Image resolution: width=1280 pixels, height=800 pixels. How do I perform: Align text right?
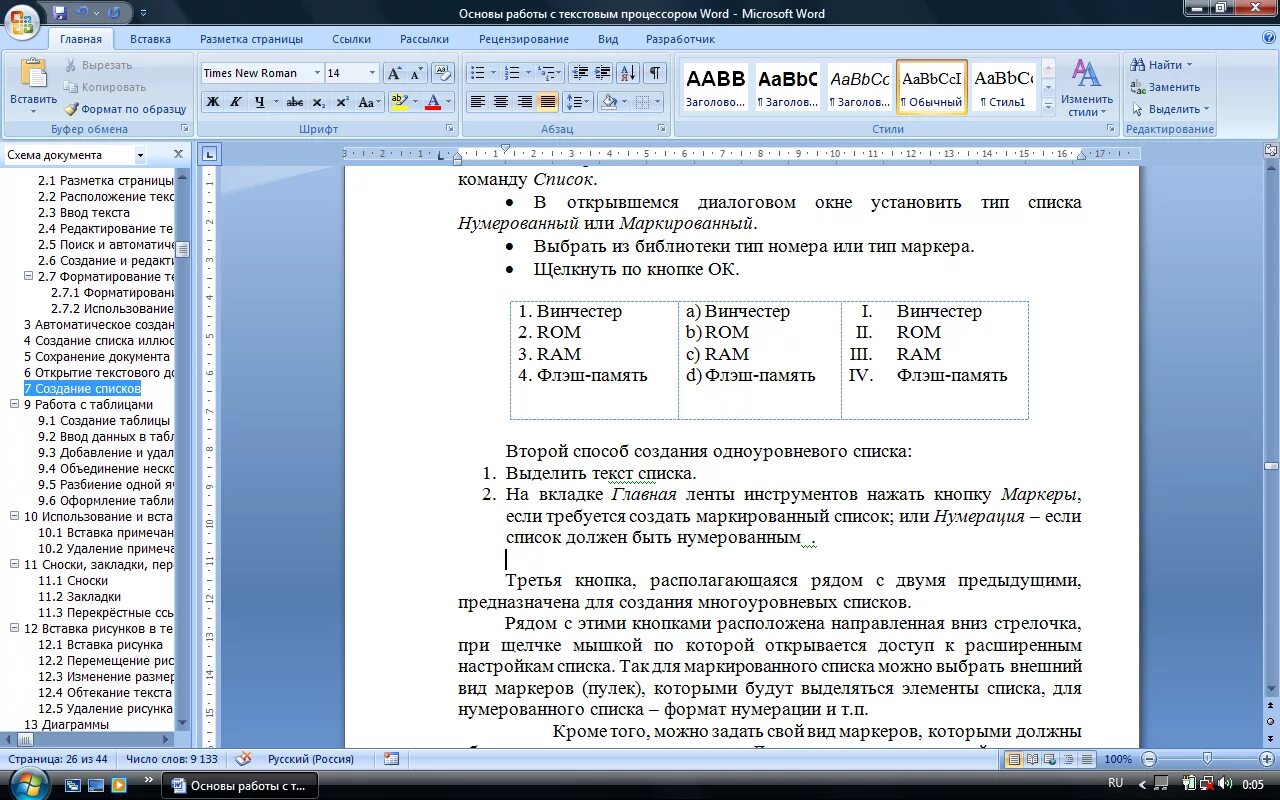tap(524, 102)
